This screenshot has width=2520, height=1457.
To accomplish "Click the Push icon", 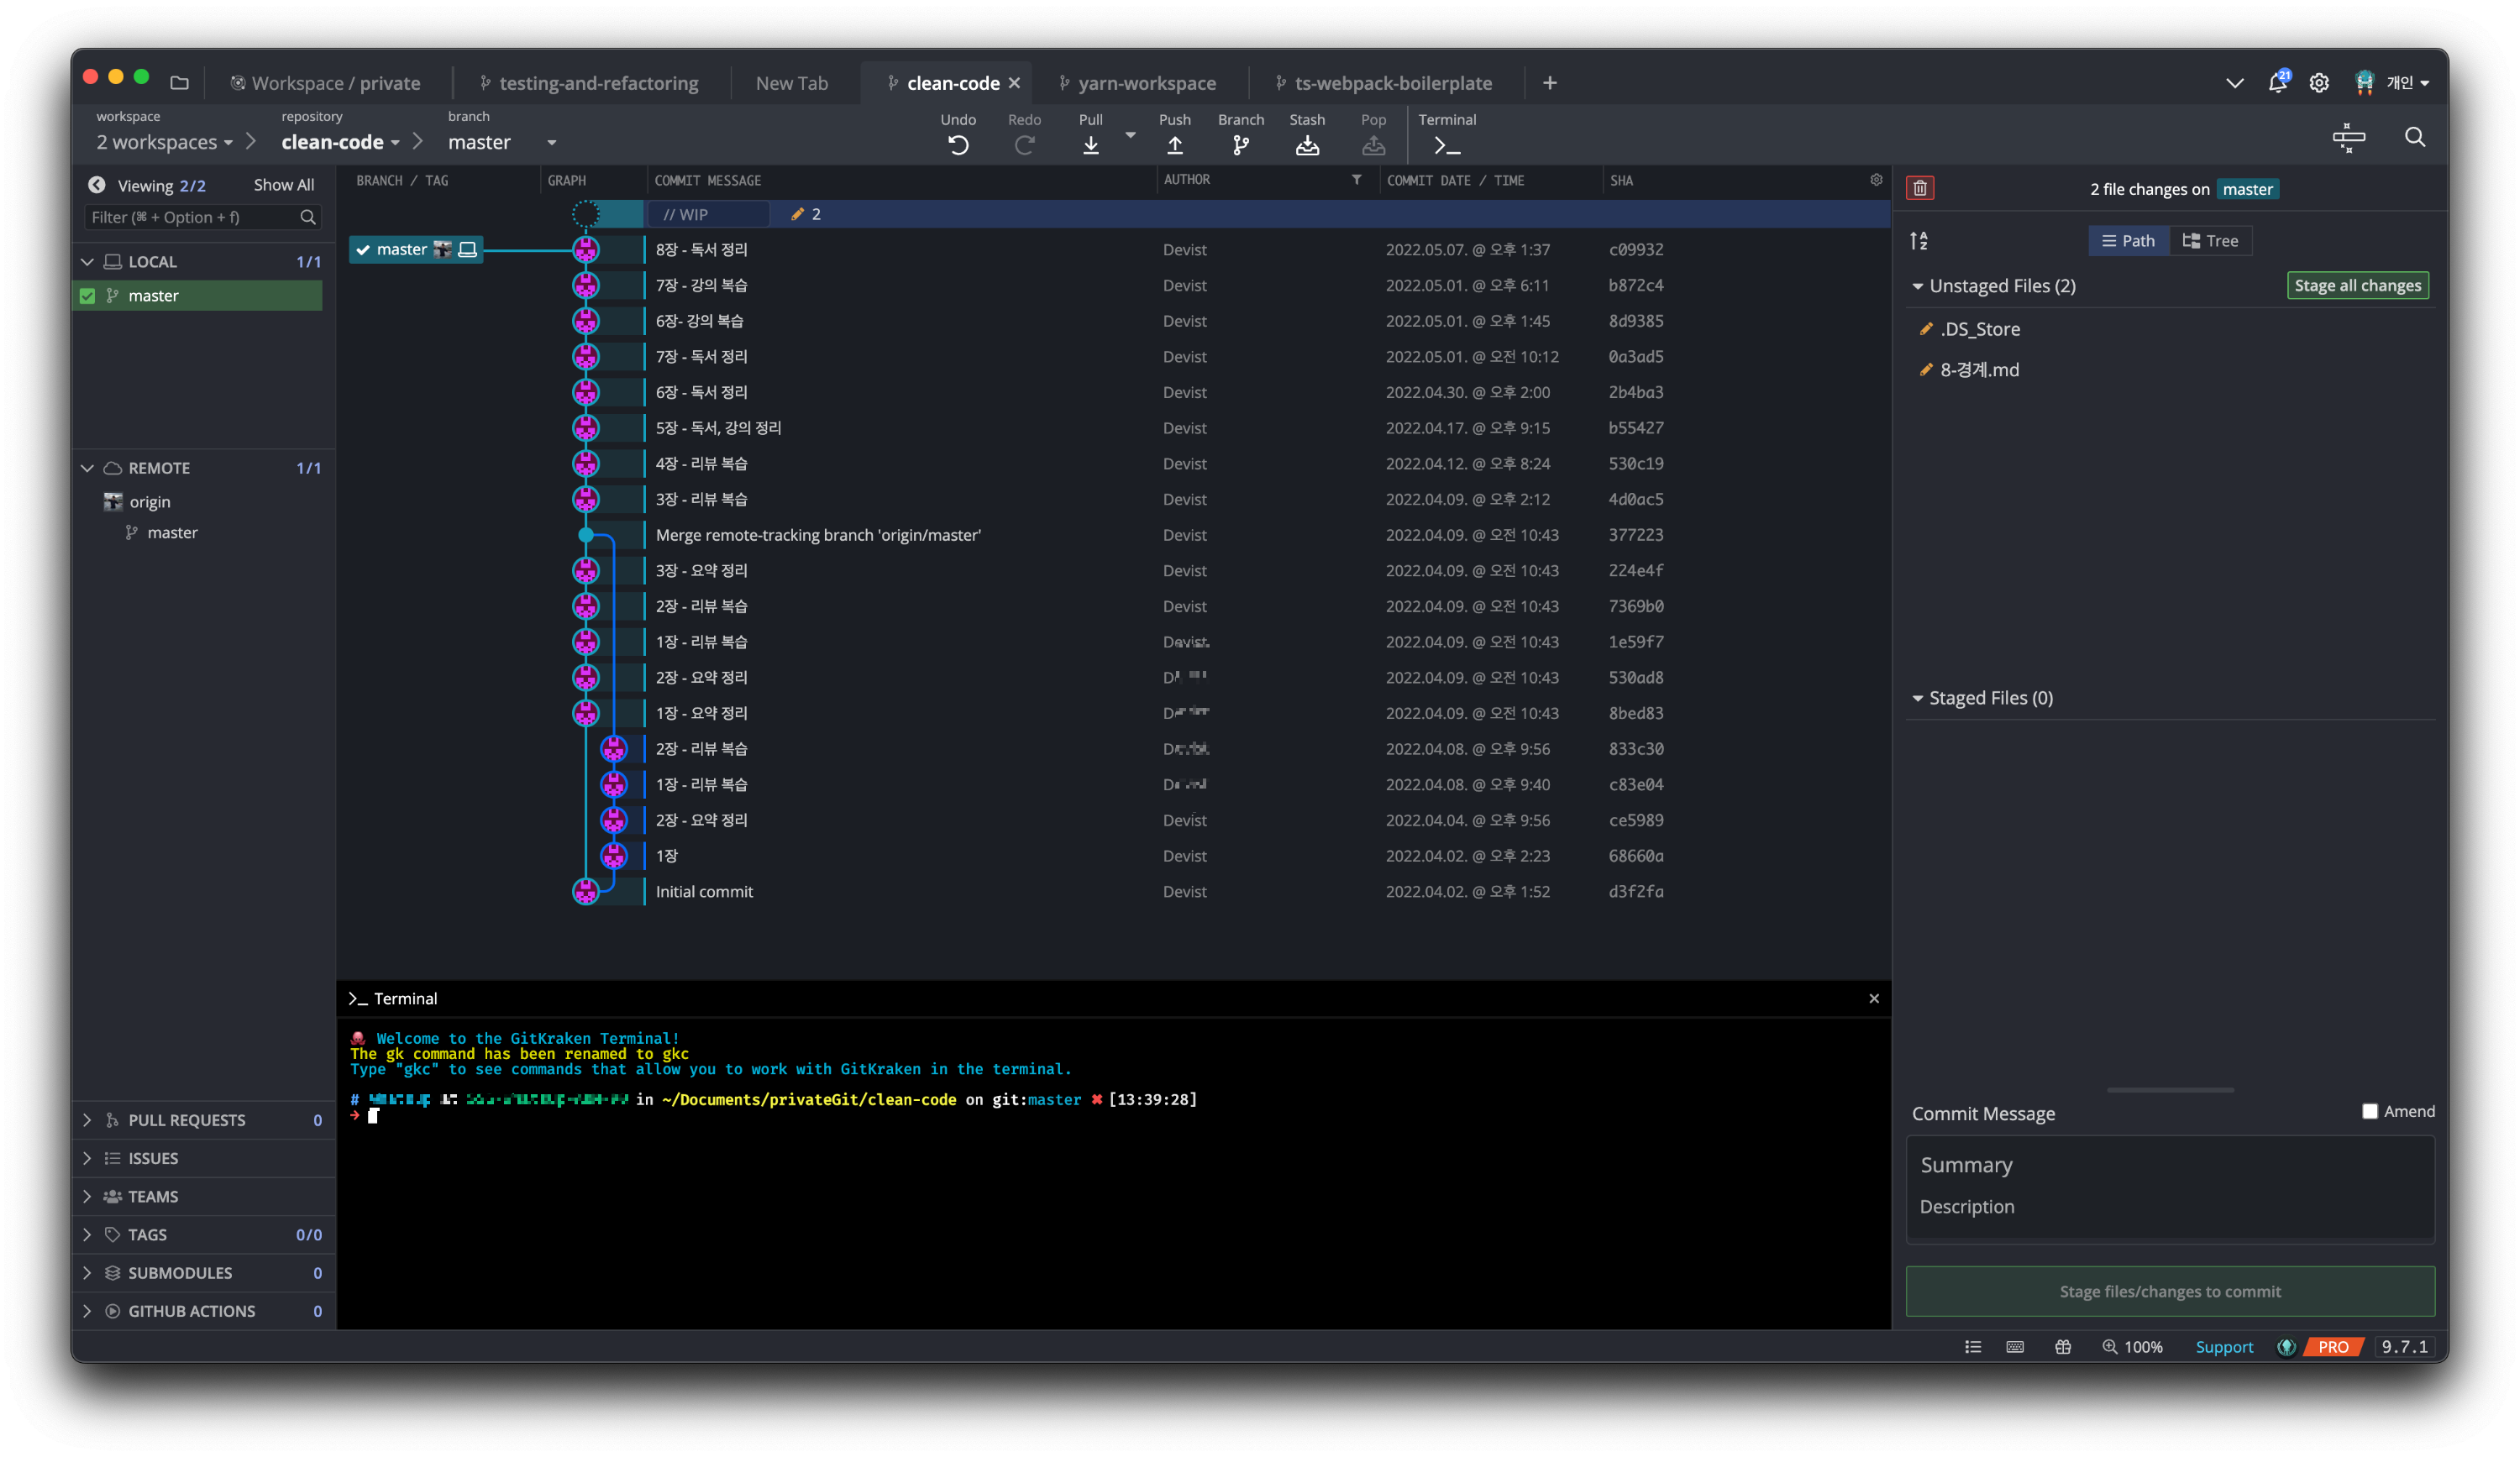I will pyautogui.click(x=1174, y=146).
